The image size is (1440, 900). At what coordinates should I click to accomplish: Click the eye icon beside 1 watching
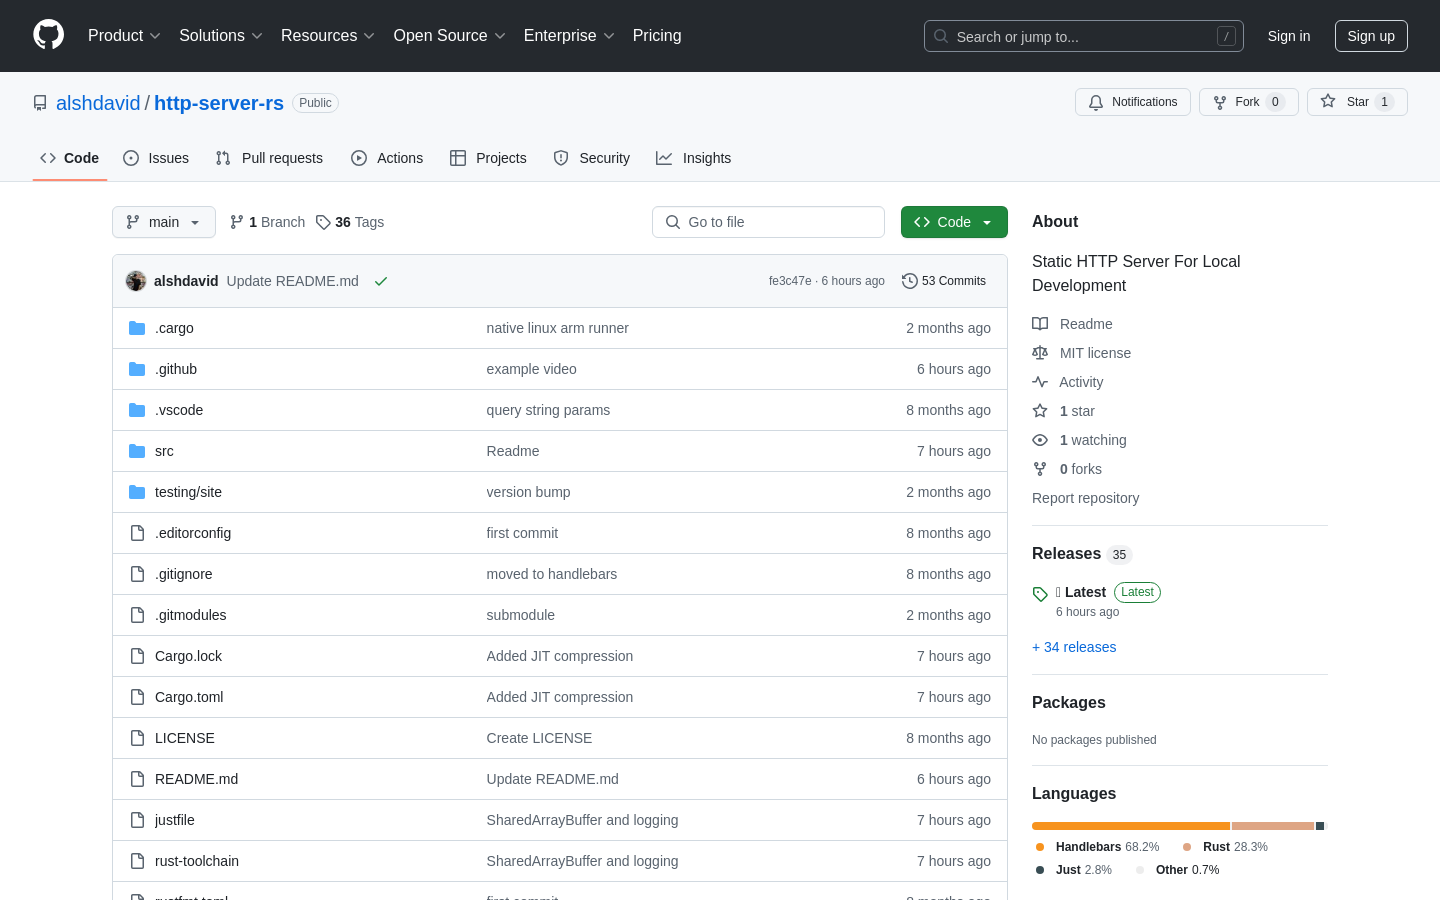pos(1040,440)
